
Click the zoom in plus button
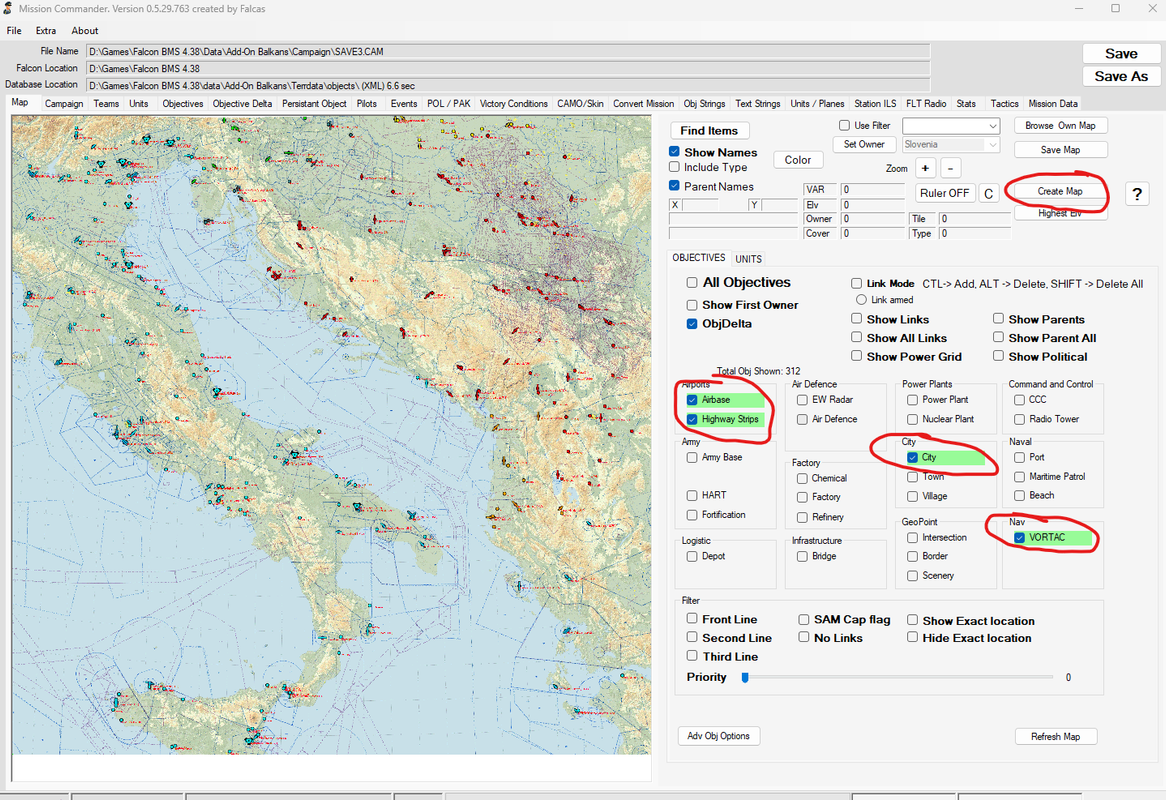coord(925,168)
